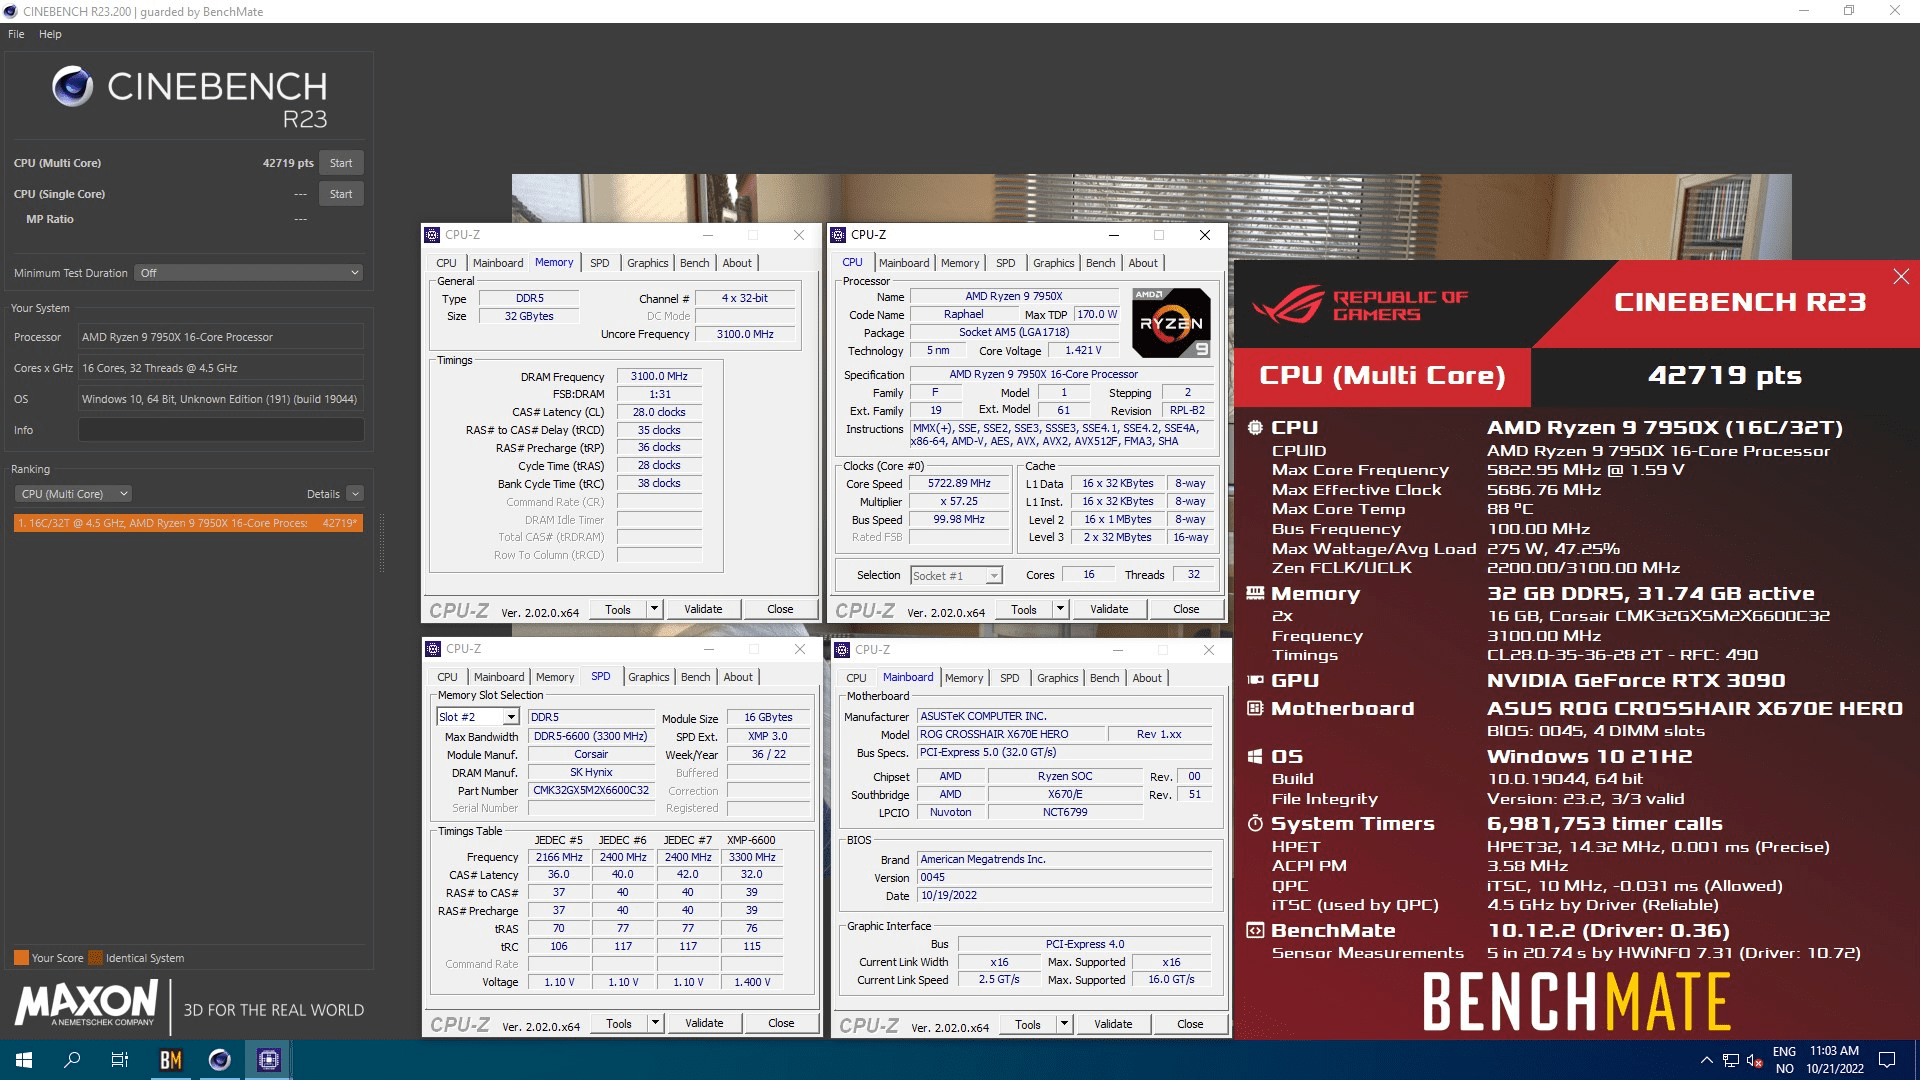Click System Timers stopwatch icon
Screen dimensions: 1920x1080
(x=1255, y=823)
